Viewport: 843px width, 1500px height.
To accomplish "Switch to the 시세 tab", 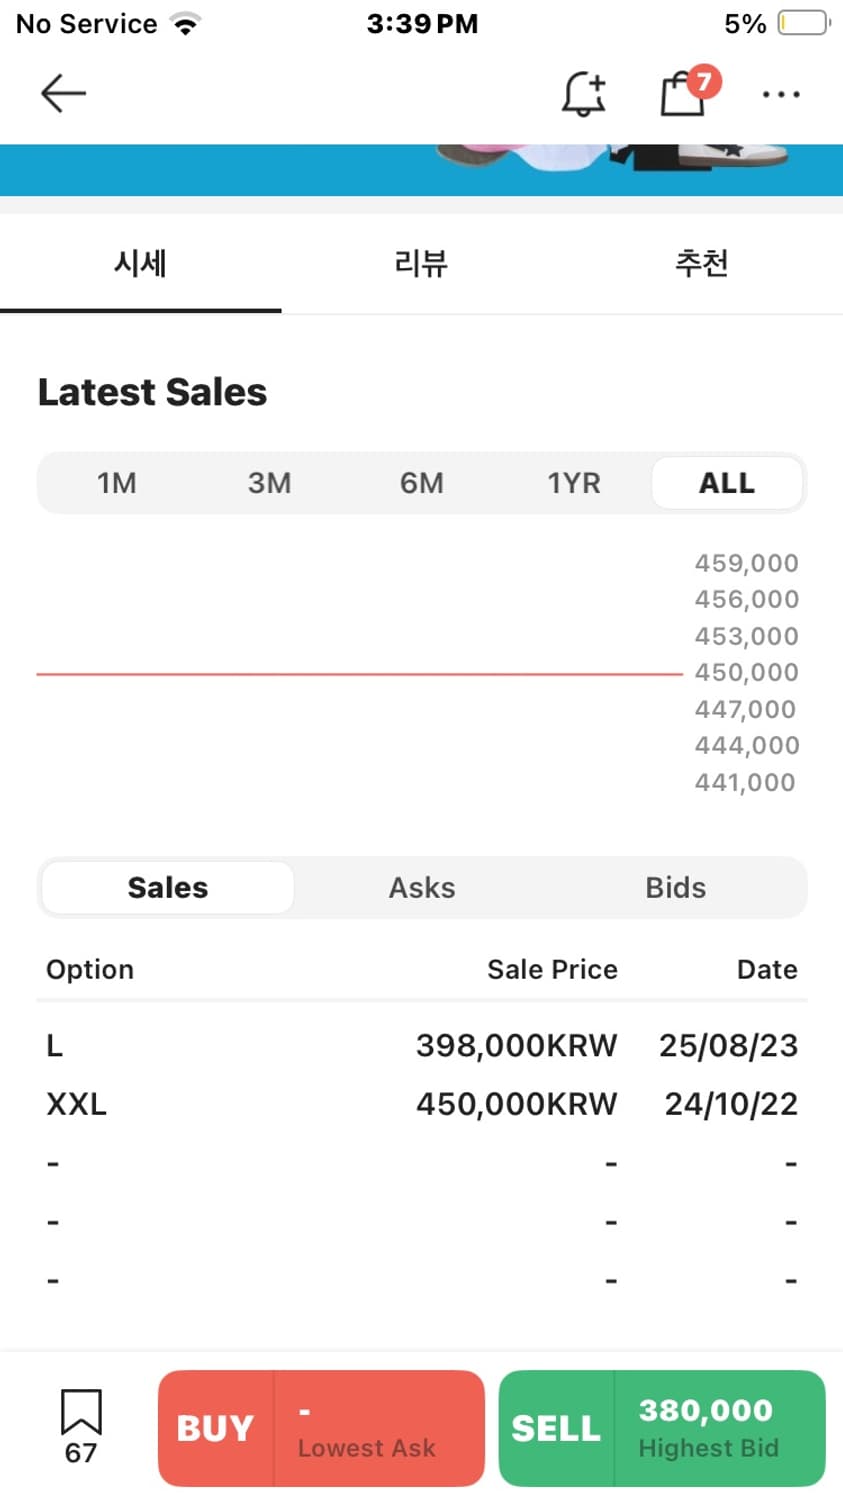I will [x=140, y=264].
